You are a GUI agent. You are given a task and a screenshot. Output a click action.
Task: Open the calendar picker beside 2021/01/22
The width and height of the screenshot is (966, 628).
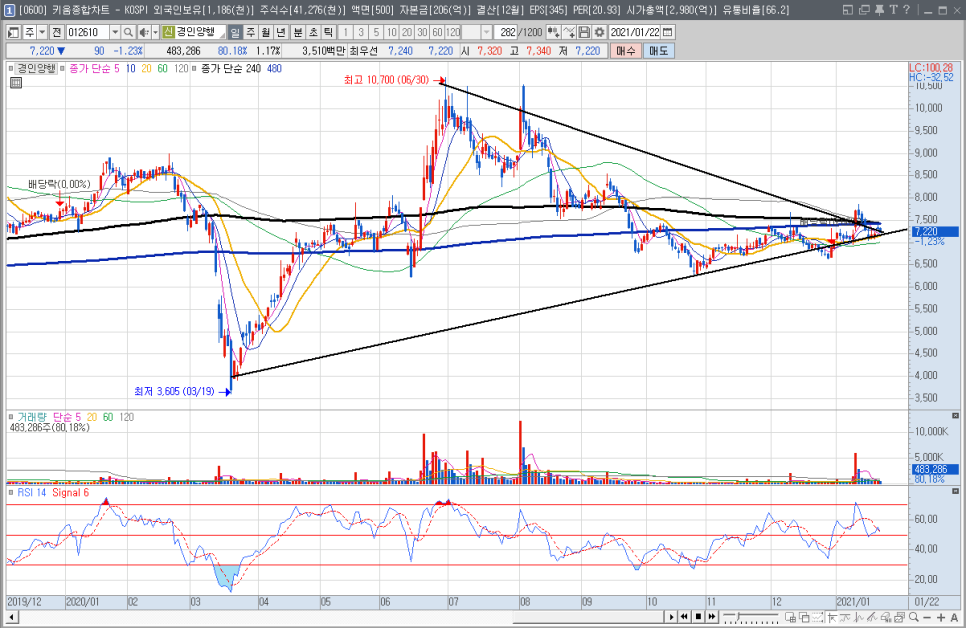click(667, 32)
